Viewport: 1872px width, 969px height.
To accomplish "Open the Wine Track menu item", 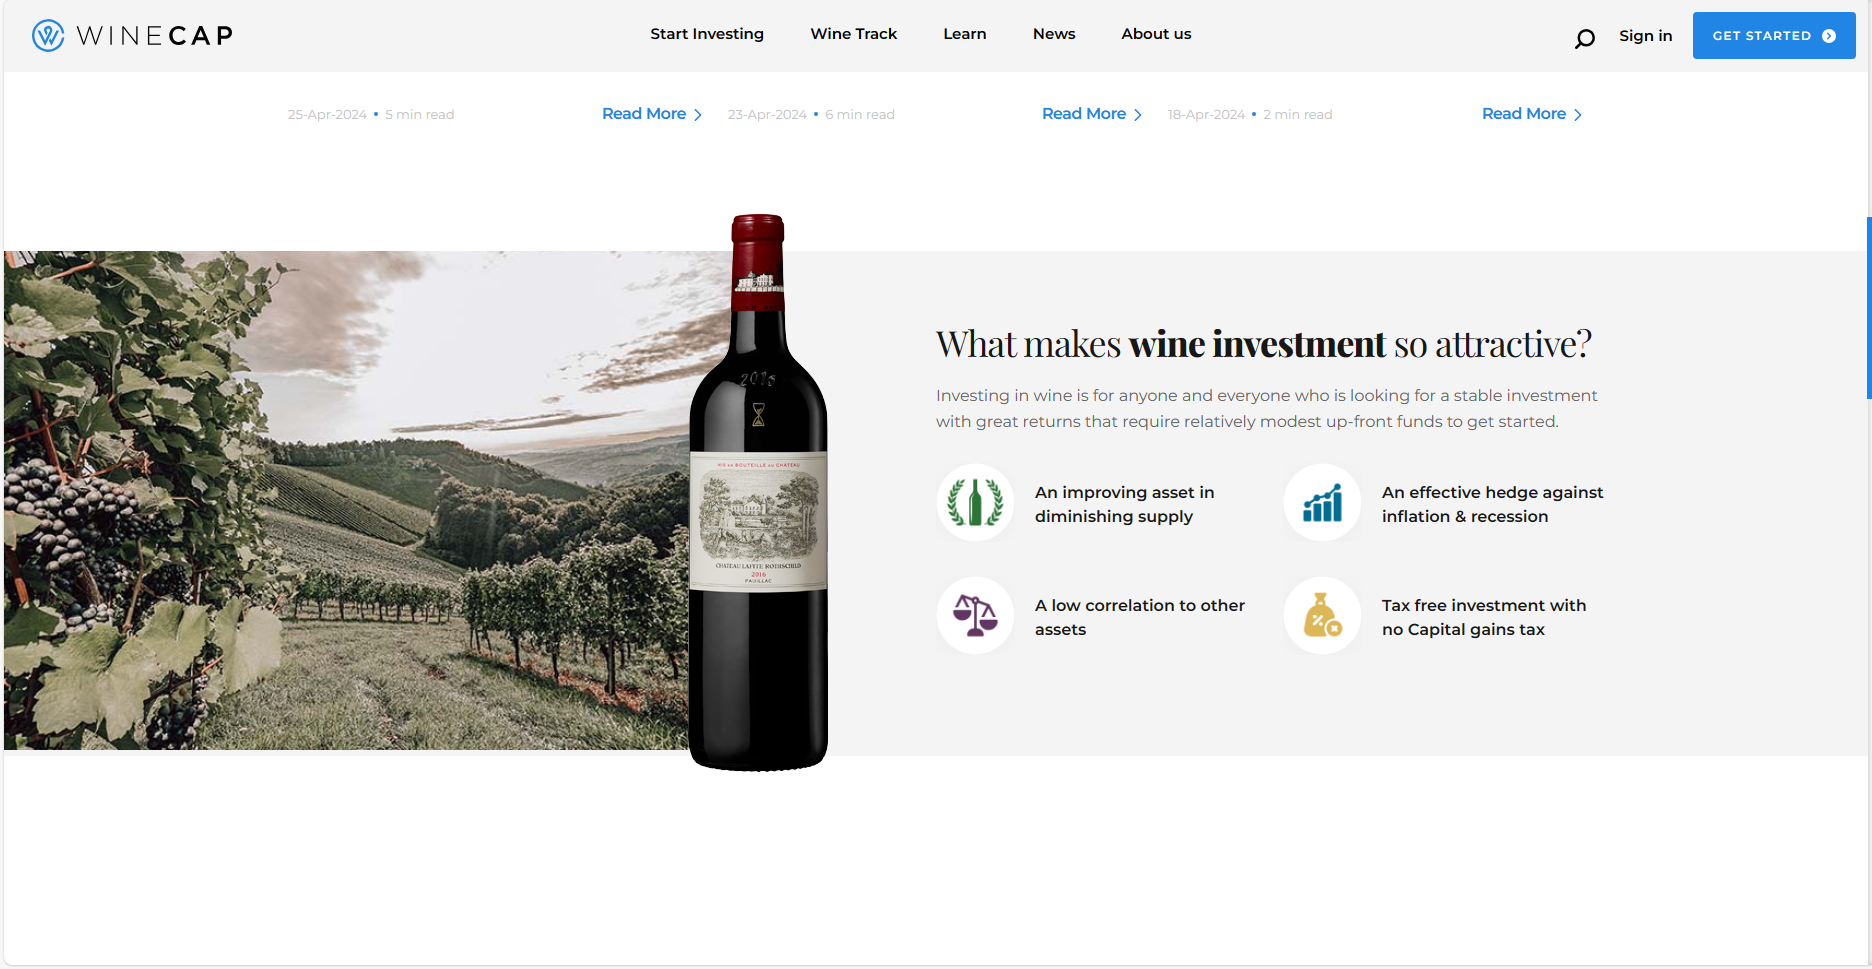I will point(854,34).
